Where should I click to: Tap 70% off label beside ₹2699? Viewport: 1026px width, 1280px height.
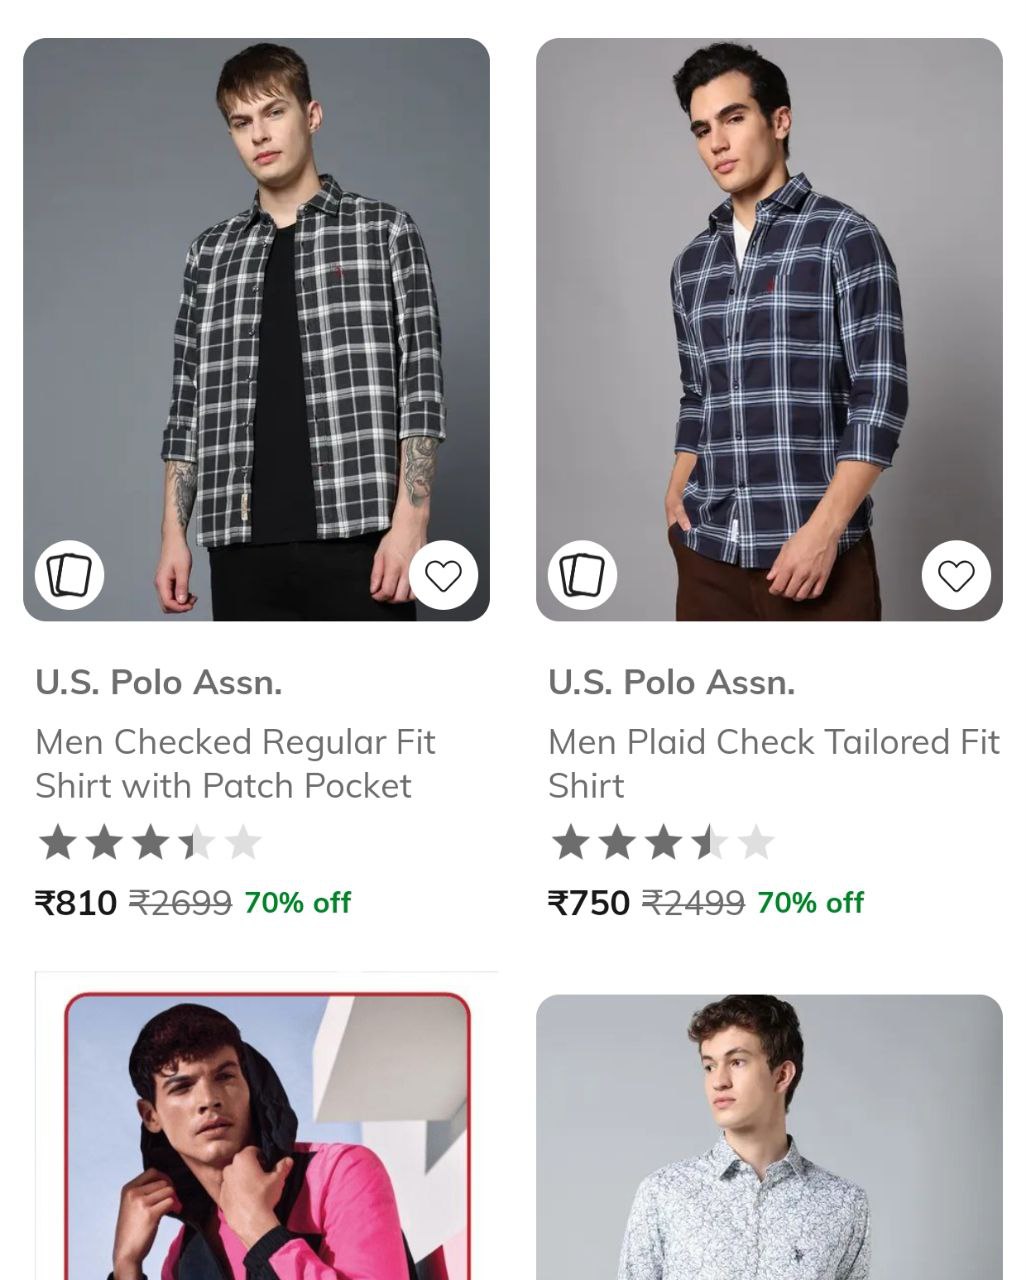[297, 903]
